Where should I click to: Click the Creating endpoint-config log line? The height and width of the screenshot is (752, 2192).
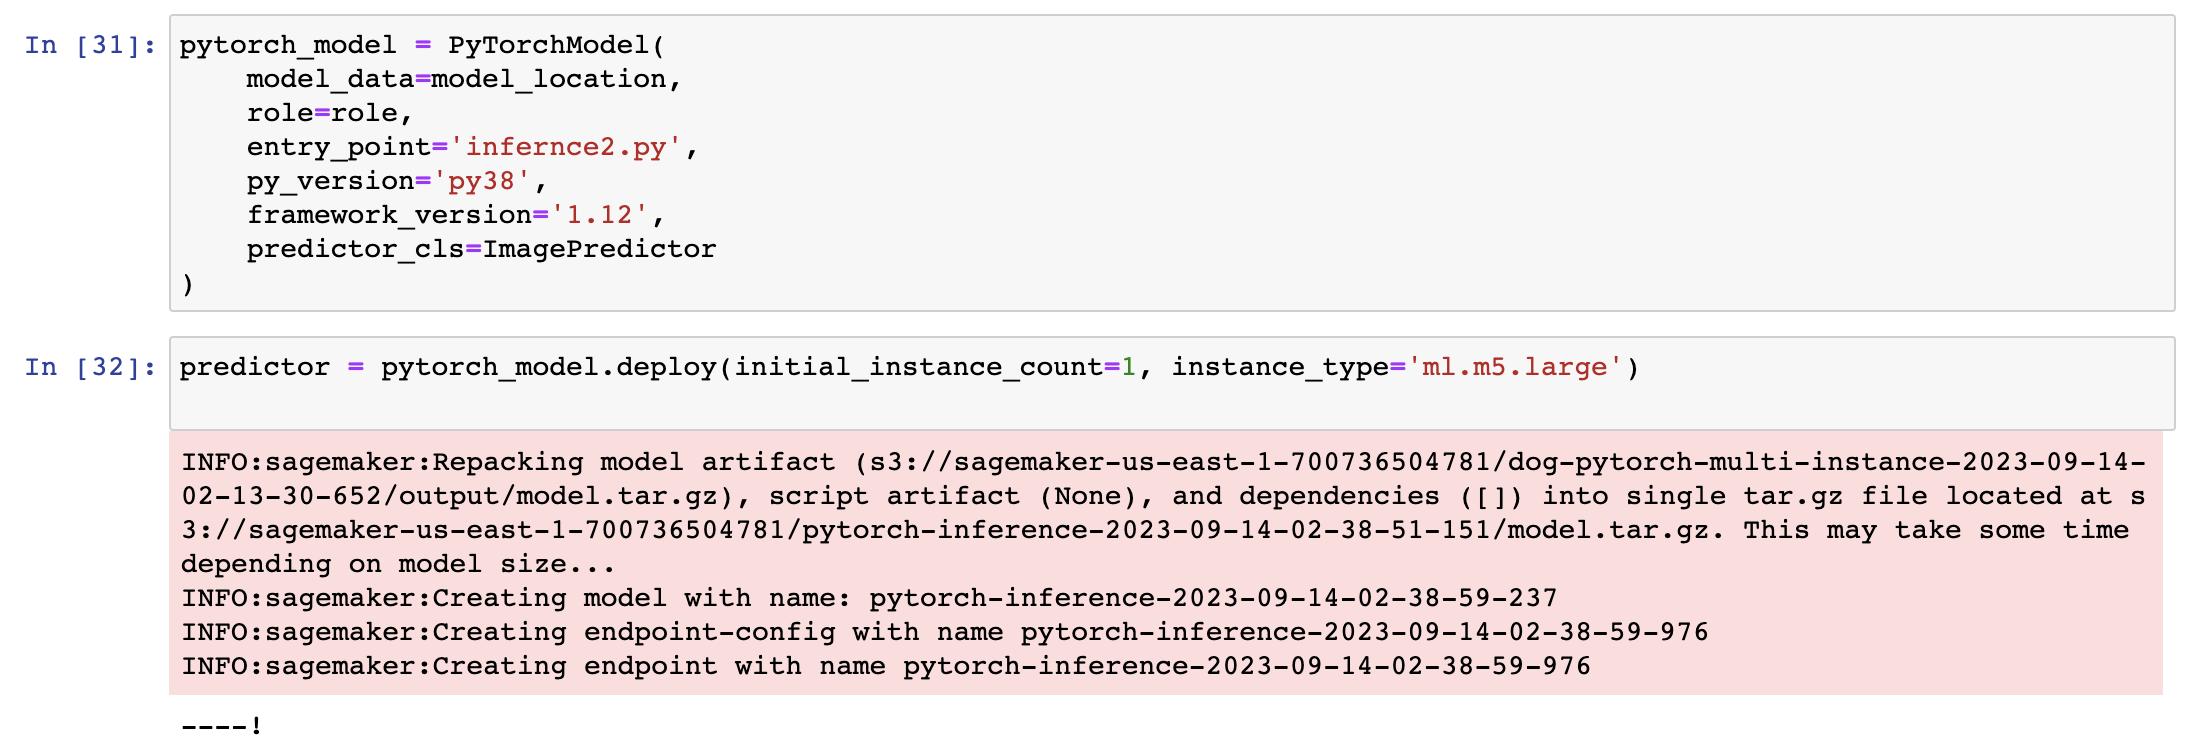(945, 632)
